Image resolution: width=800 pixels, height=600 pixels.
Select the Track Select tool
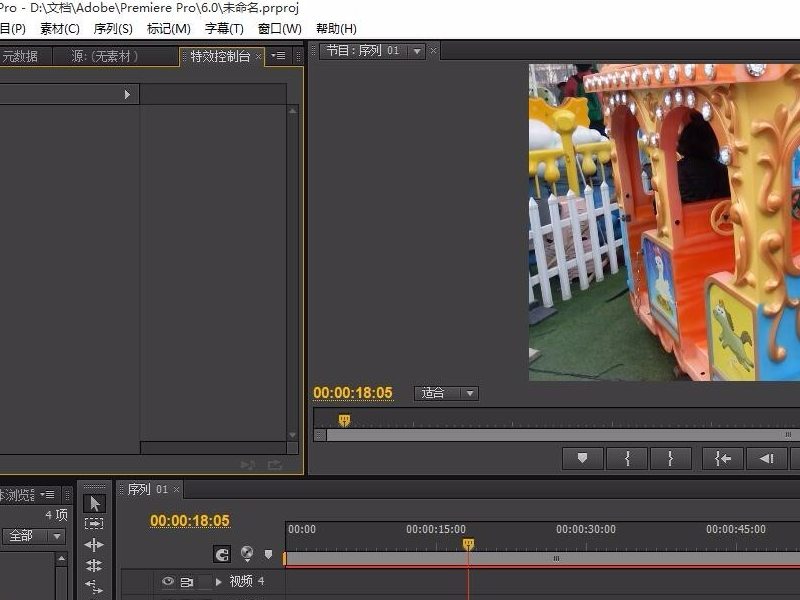tap(94, 523)
